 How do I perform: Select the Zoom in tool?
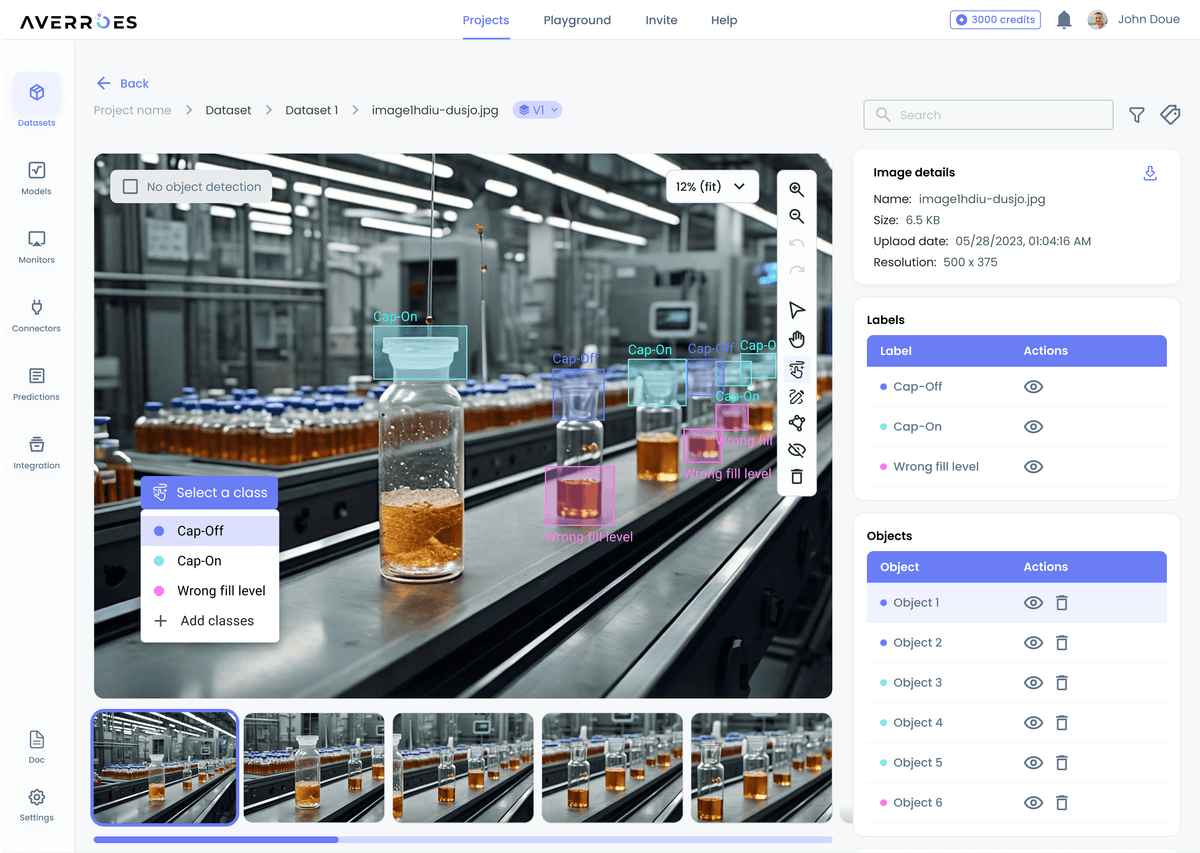797,189
